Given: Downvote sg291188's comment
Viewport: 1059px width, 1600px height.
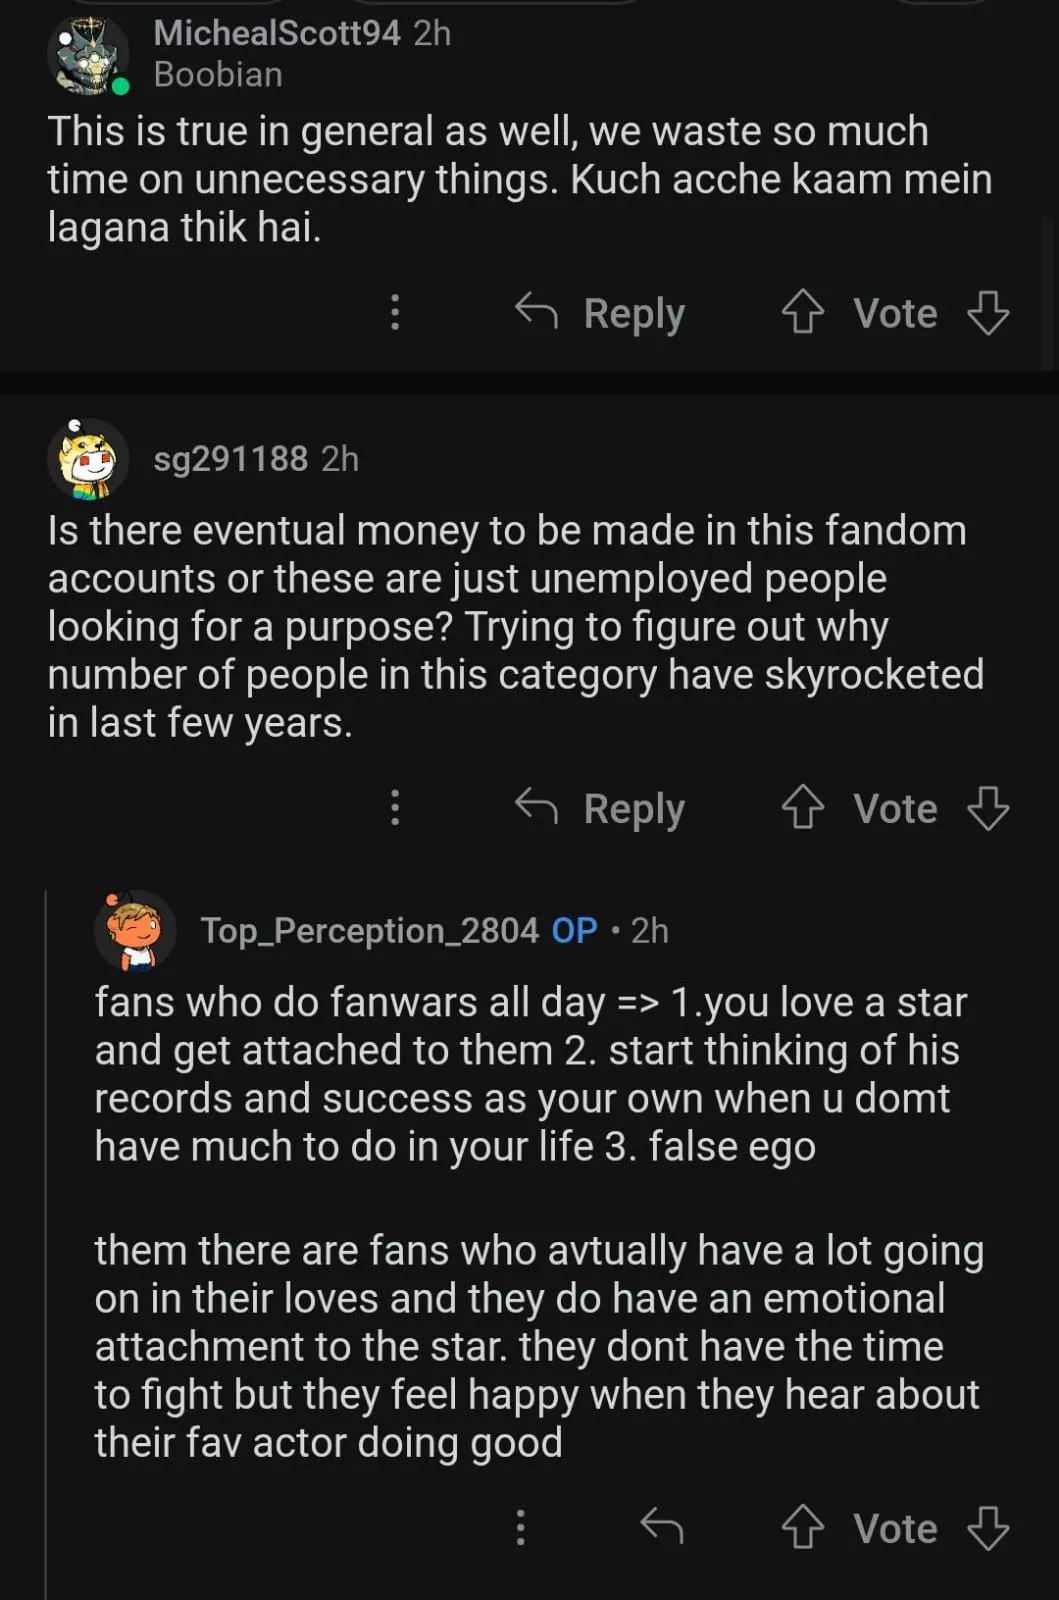Looking at the screenshot, I should tap(988, 807).
